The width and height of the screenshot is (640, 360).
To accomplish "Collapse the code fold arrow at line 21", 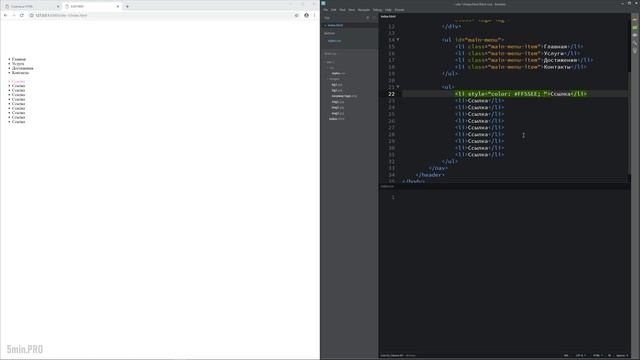I will click(398, 87).
